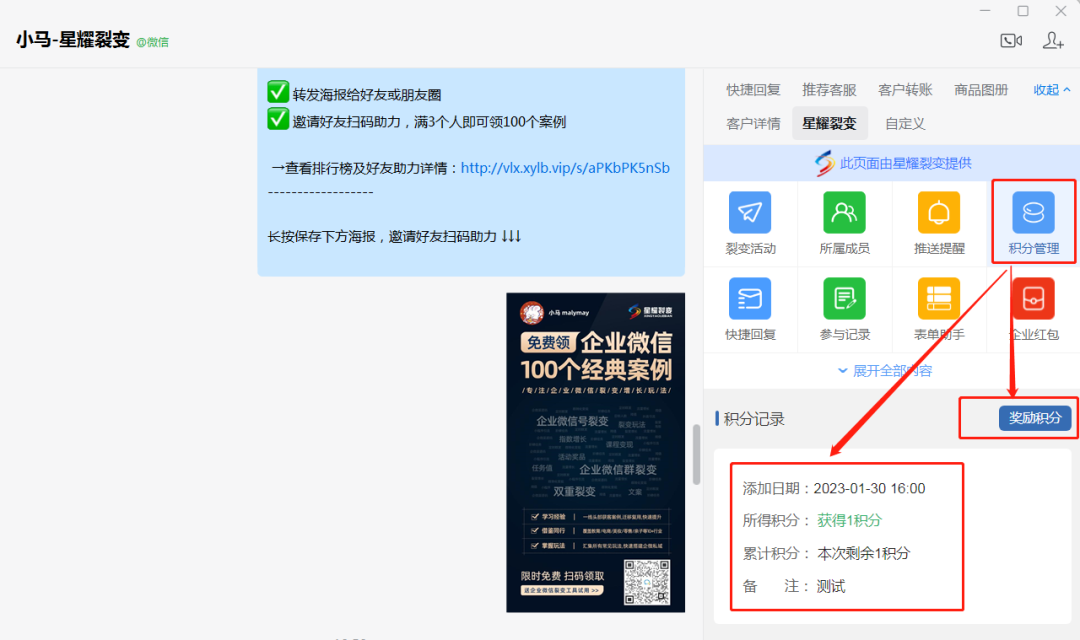This screenshot has height=640, width=1080.
Task: Start a video call from the title bar
Action: [1010, 40]
